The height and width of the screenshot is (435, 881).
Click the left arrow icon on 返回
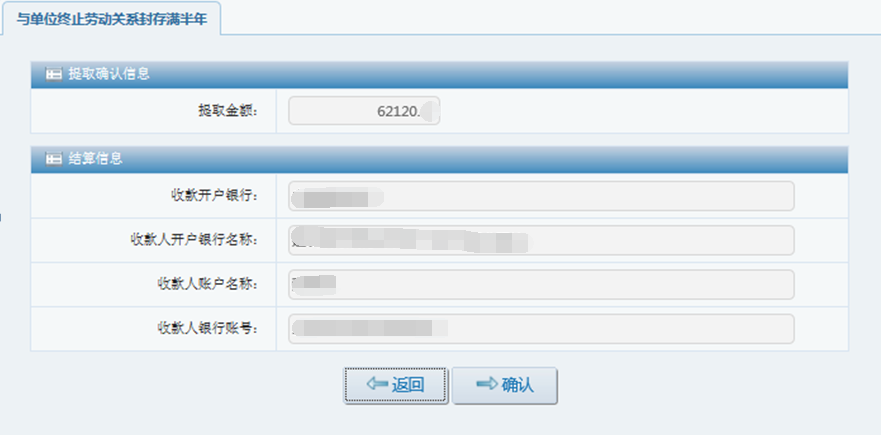pos(377,384)
